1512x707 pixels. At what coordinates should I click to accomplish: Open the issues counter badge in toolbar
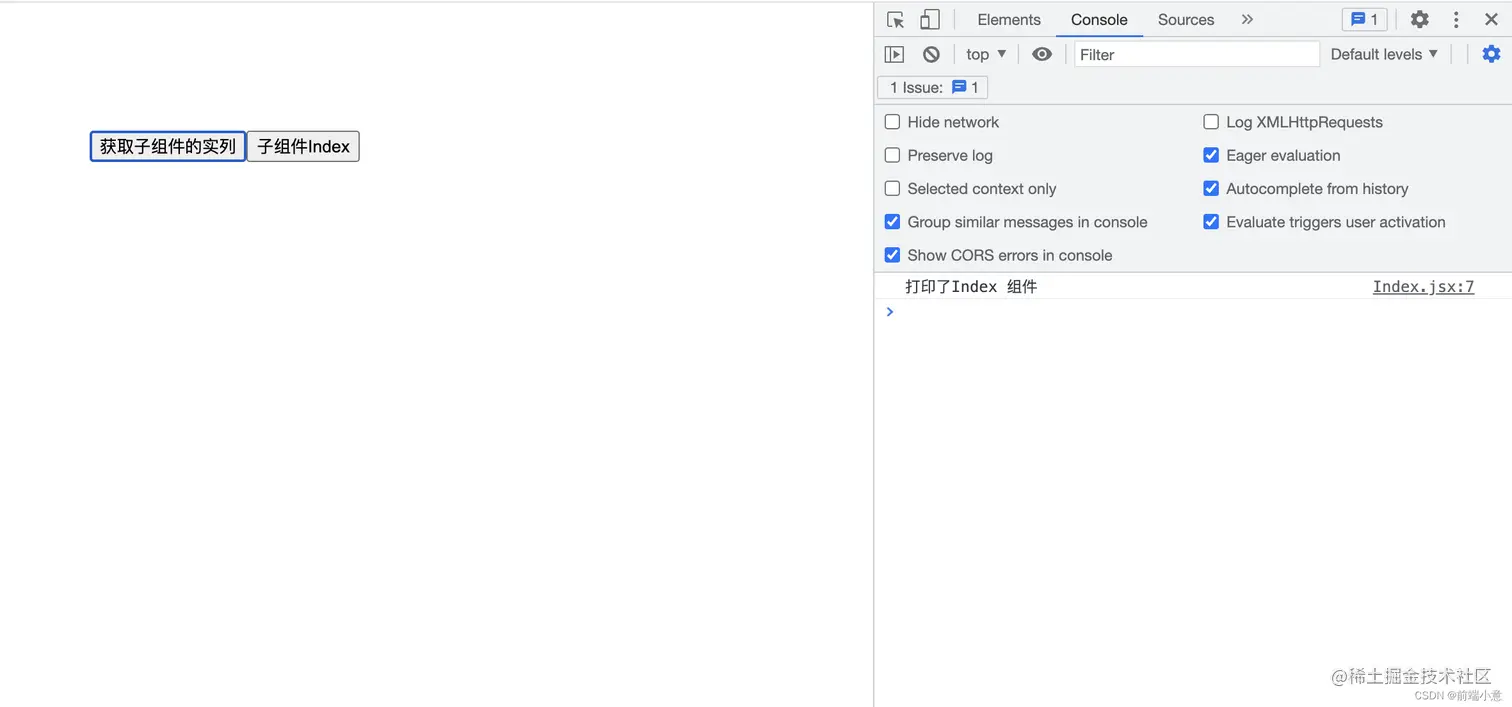pyautogui.click(x=1365, y=20)
